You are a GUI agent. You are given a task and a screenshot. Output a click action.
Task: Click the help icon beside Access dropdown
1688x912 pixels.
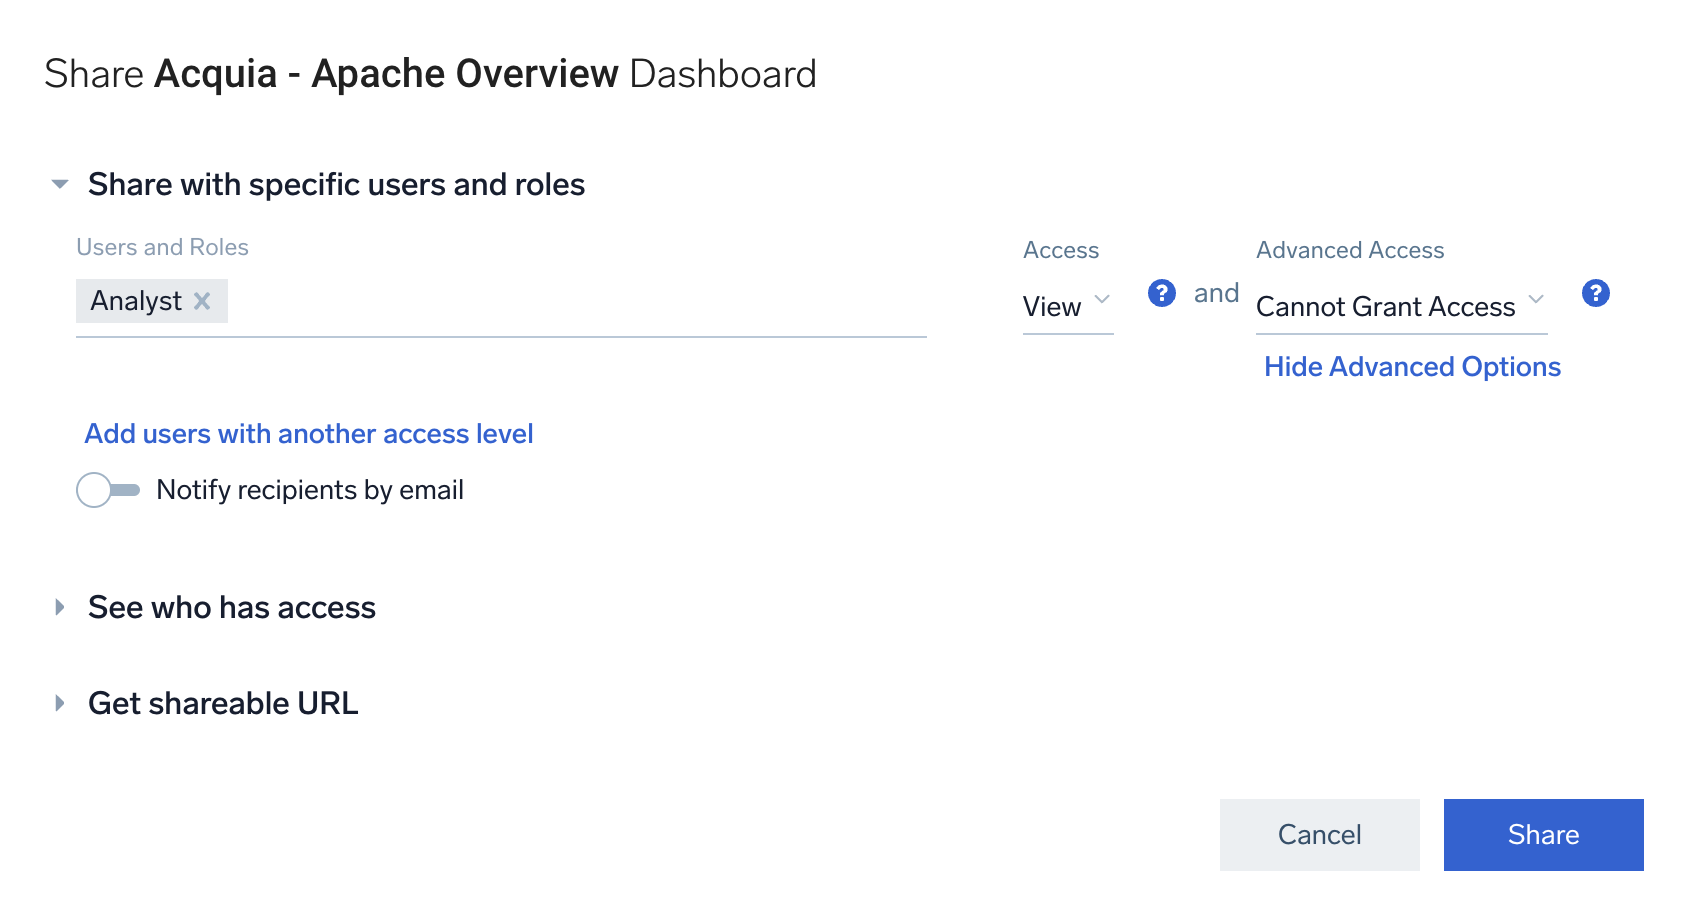click(1161, 293)
